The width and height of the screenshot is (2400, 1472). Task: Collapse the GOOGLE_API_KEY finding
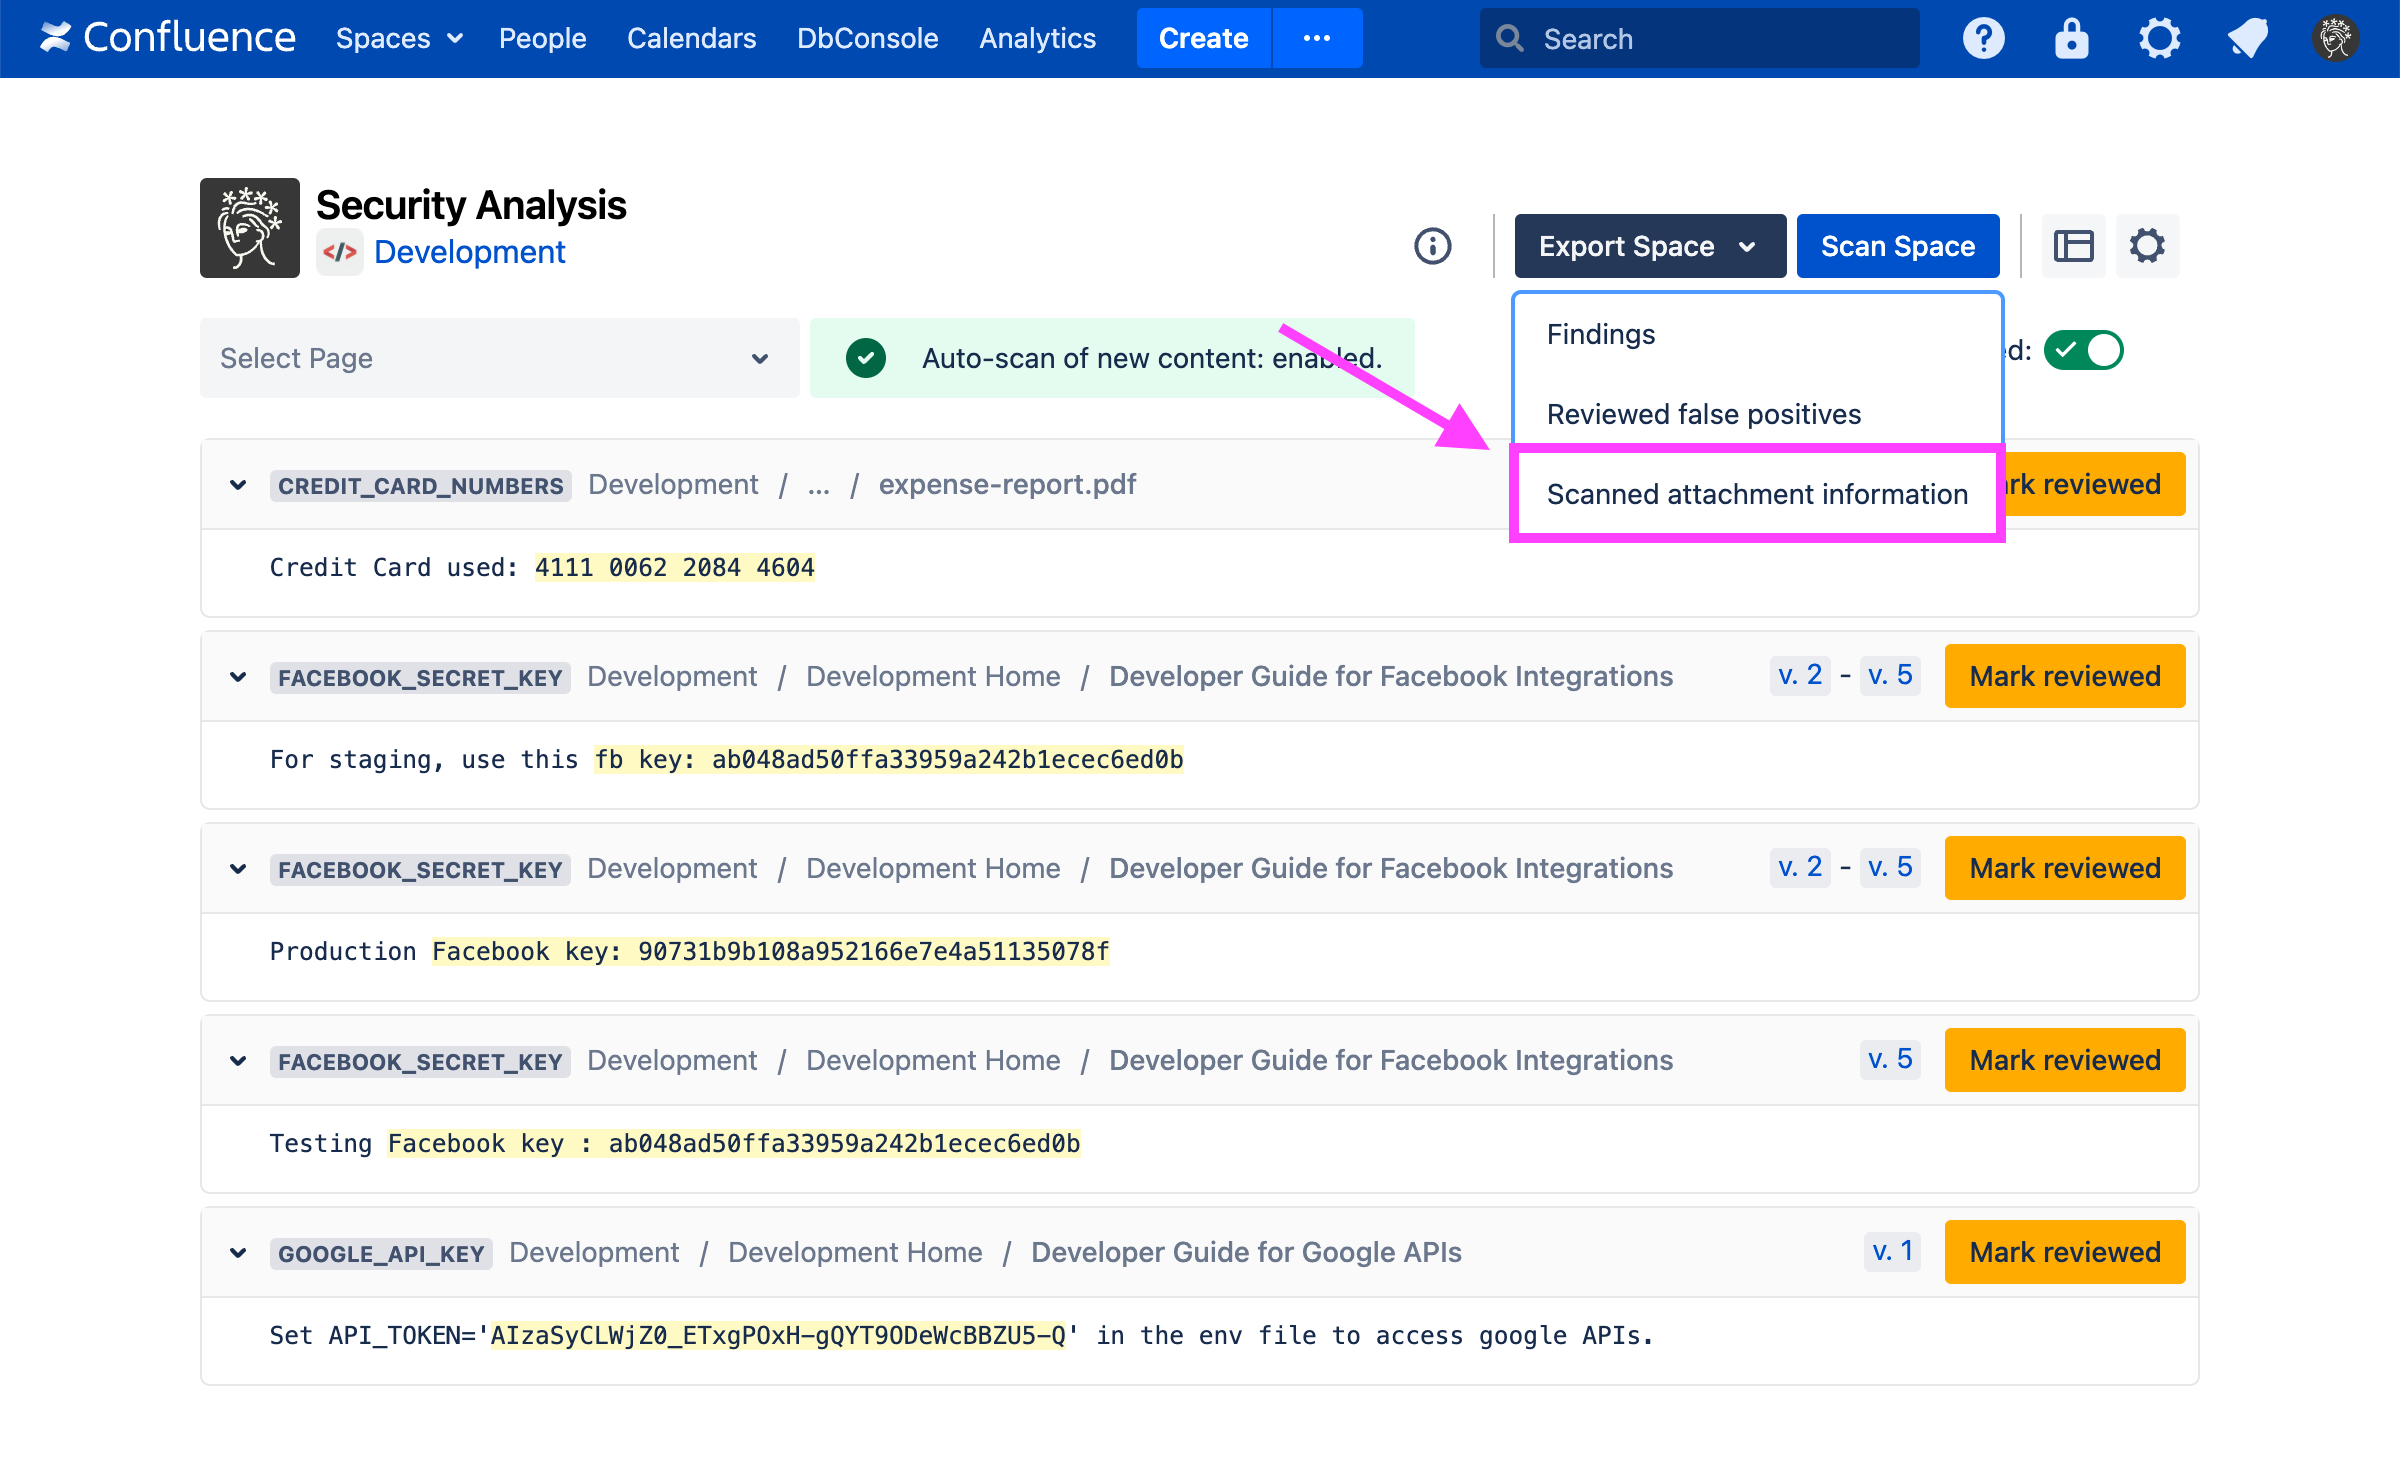[x=238, y=1253]
